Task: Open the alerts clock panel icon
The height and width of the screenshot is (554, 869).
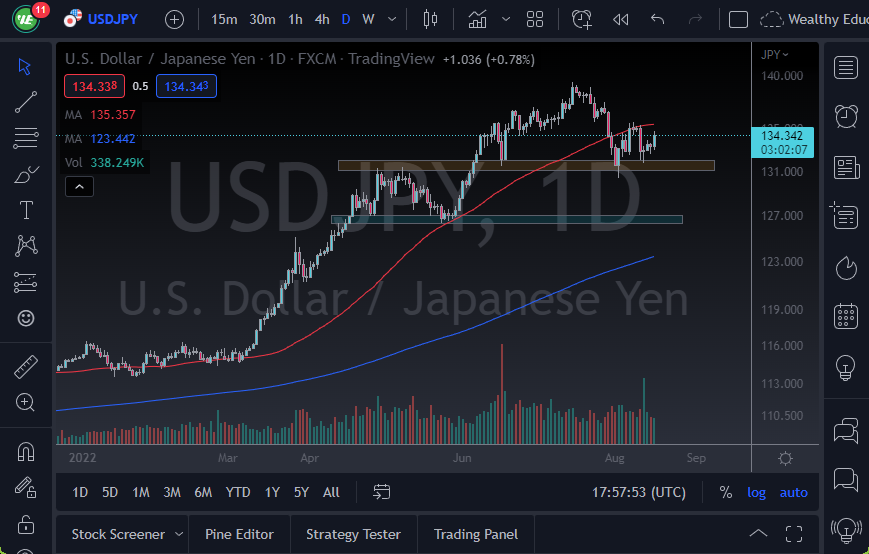Action: click(846, 115)
